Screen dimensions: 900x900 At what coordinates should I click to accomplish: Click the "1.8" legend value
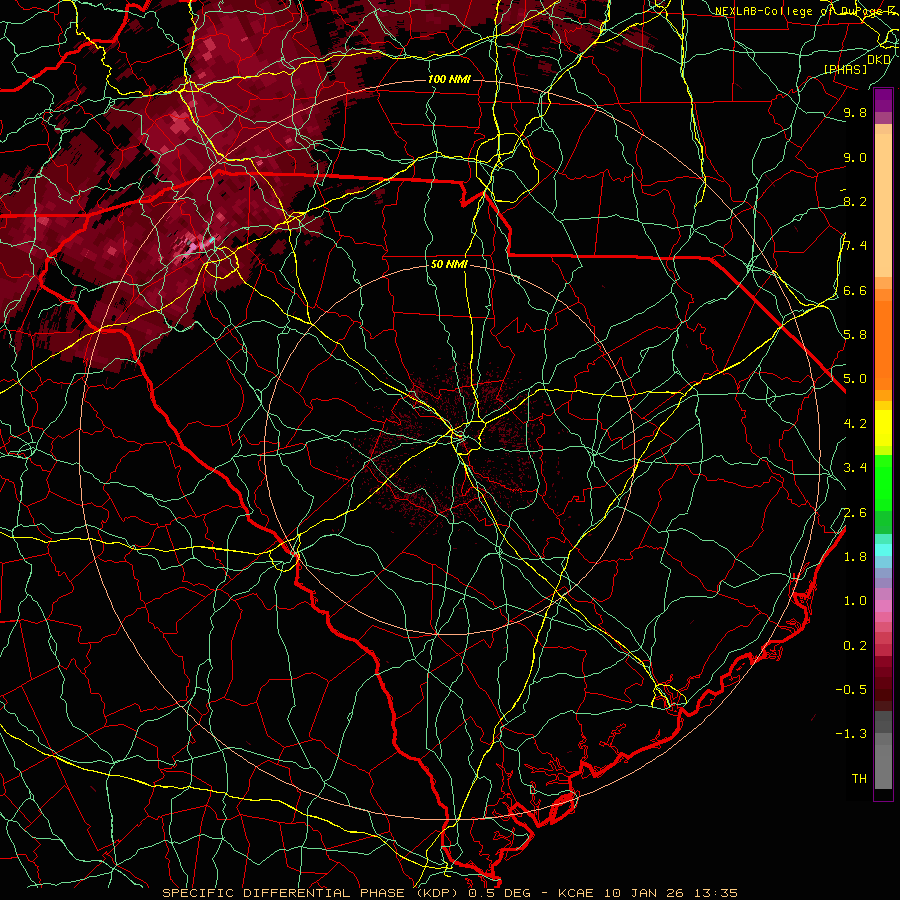click(855, 557)
